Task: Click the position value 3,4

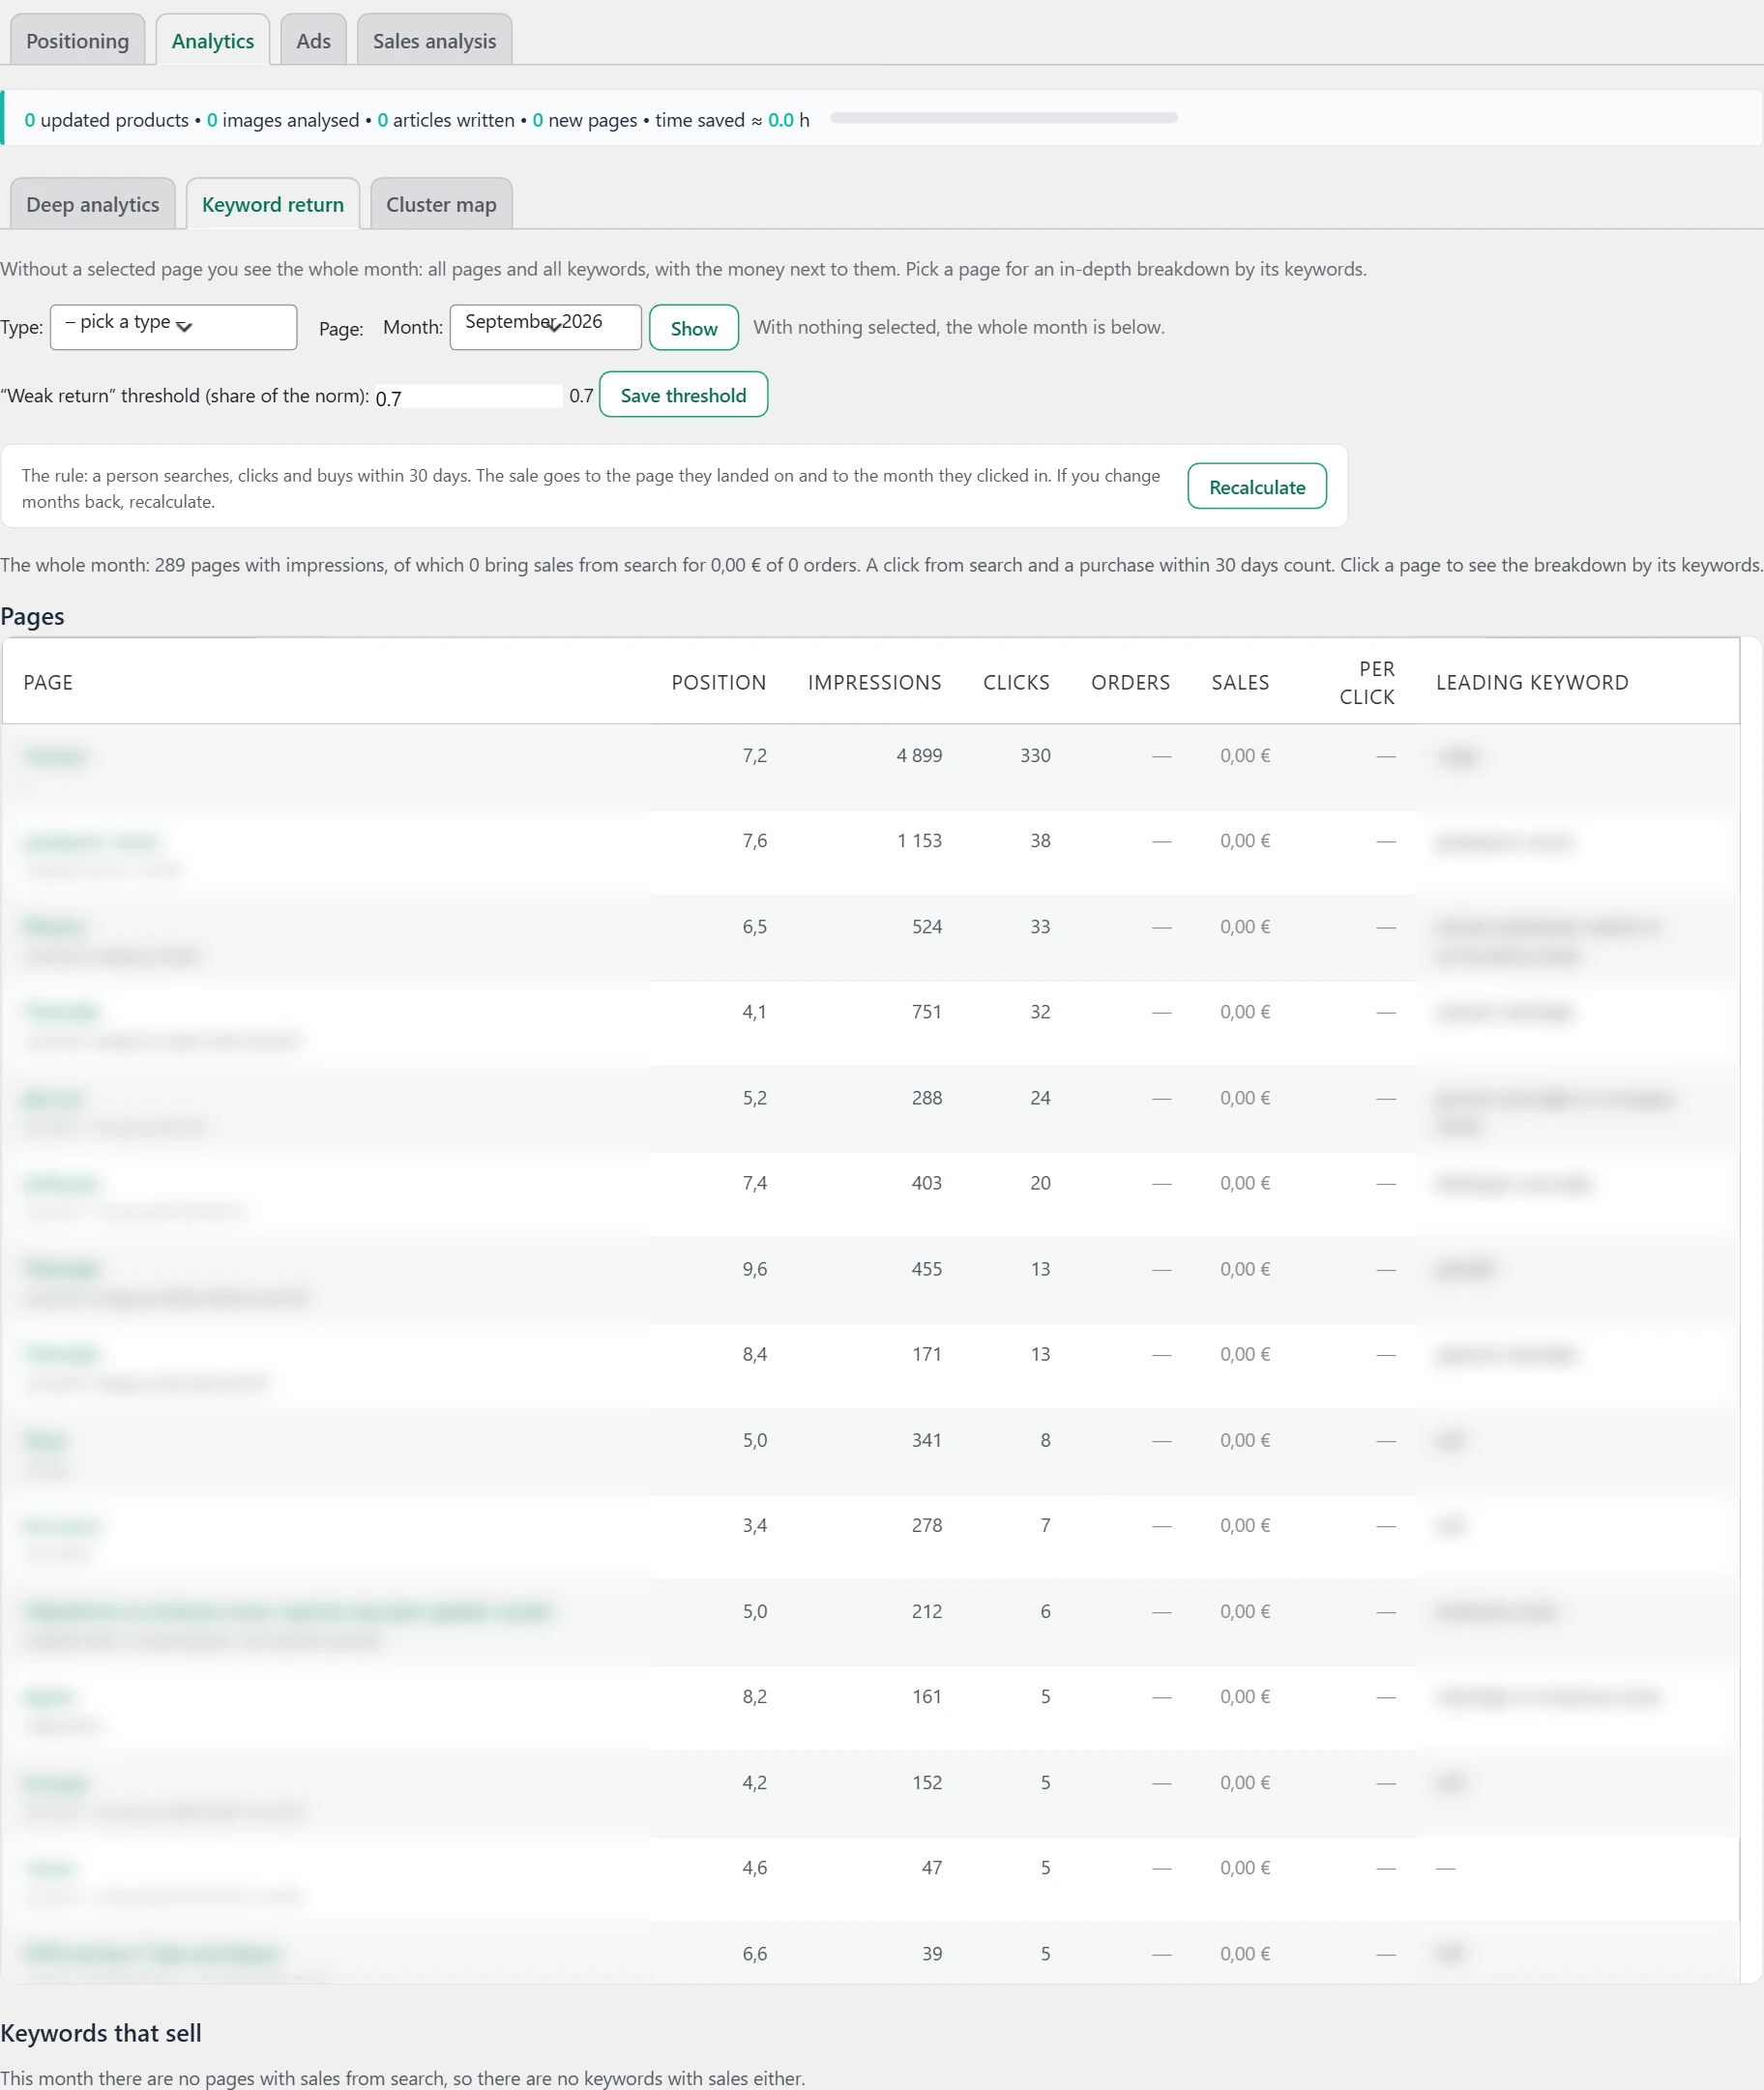Action: coord(754,1524)
